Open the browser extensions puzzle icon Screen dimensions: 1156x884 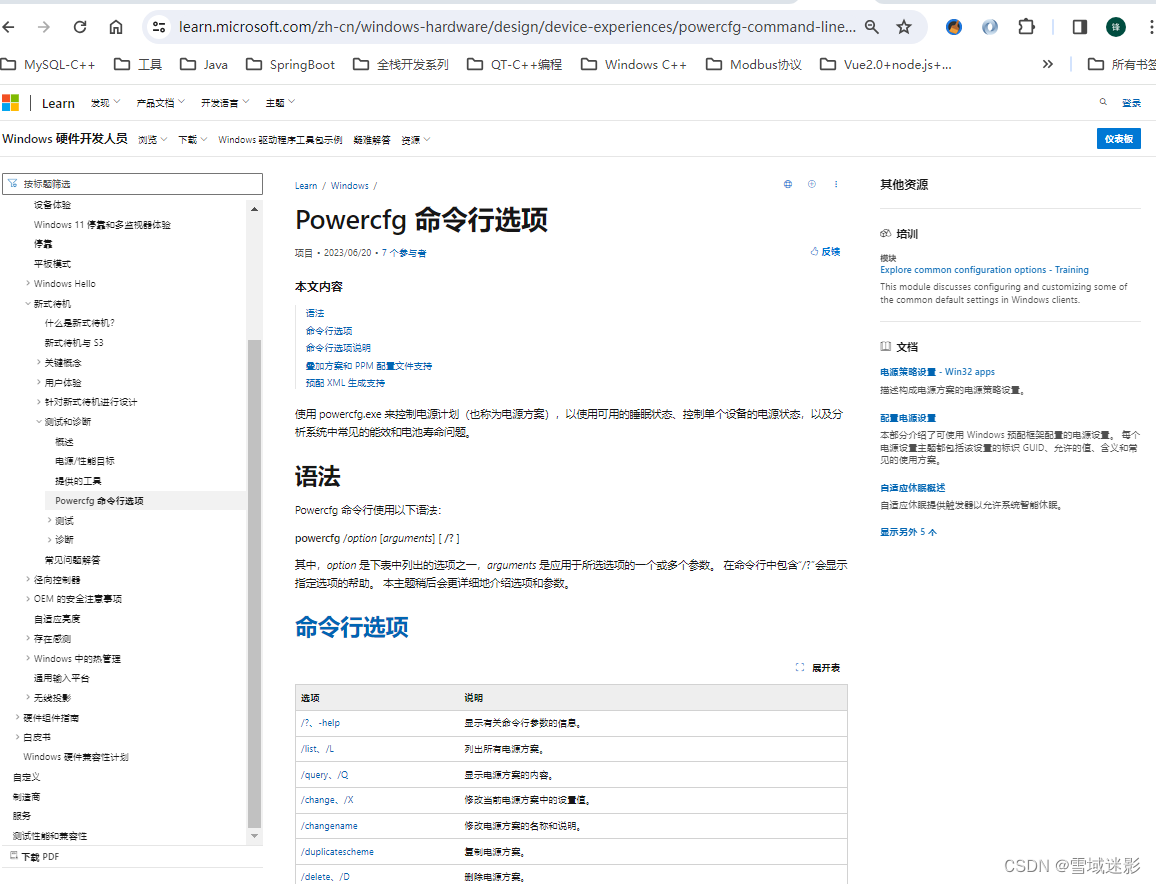1026,27
